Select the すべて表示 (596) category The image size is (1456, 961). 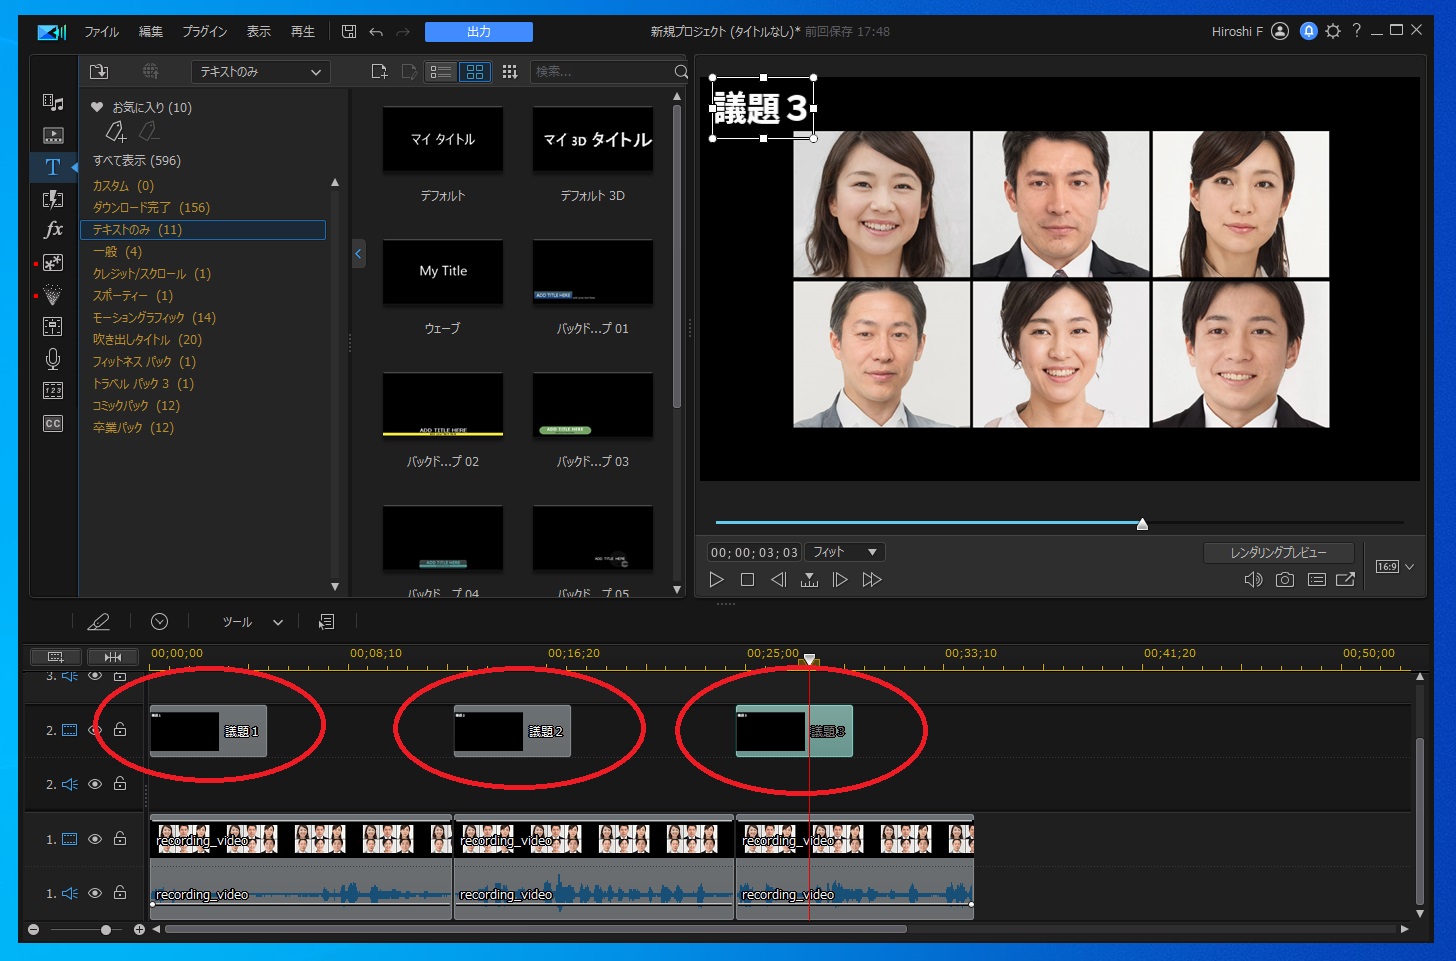137,161
